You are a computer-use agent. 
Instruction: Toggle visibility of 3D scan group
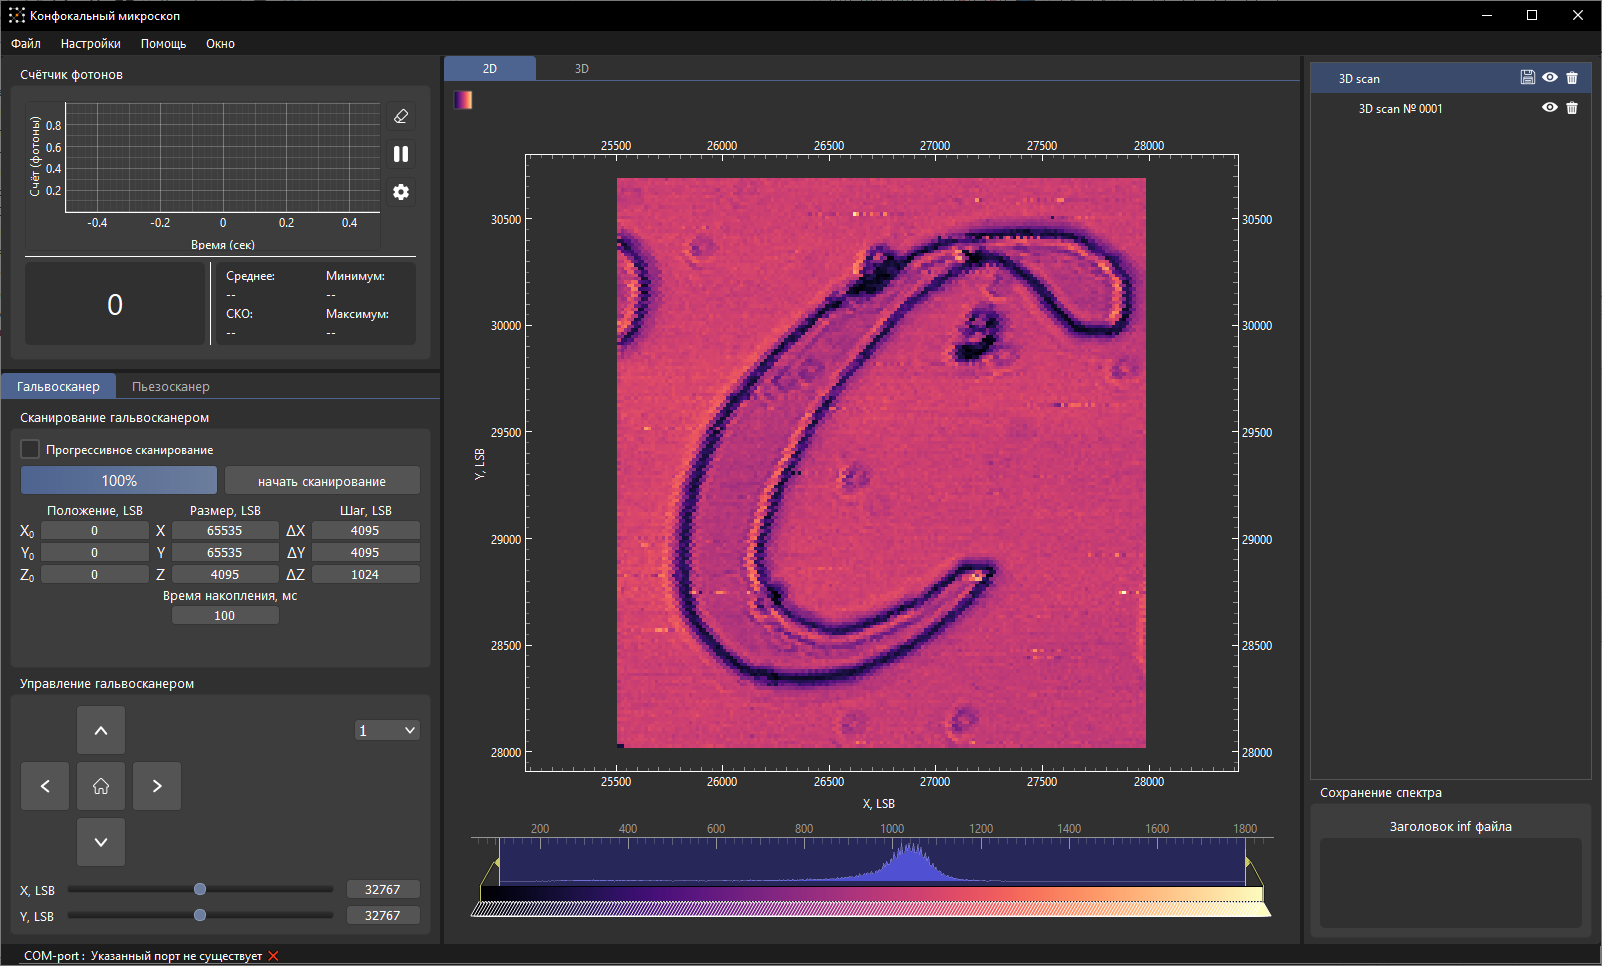[1549, 78]
